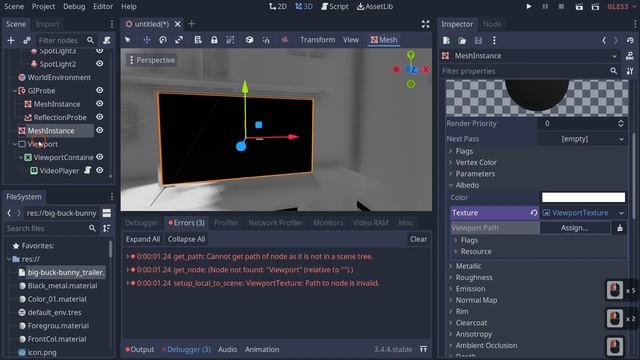Adjust the Render Priority stepper arrows
640x360 pixels.
pos(621,124)
